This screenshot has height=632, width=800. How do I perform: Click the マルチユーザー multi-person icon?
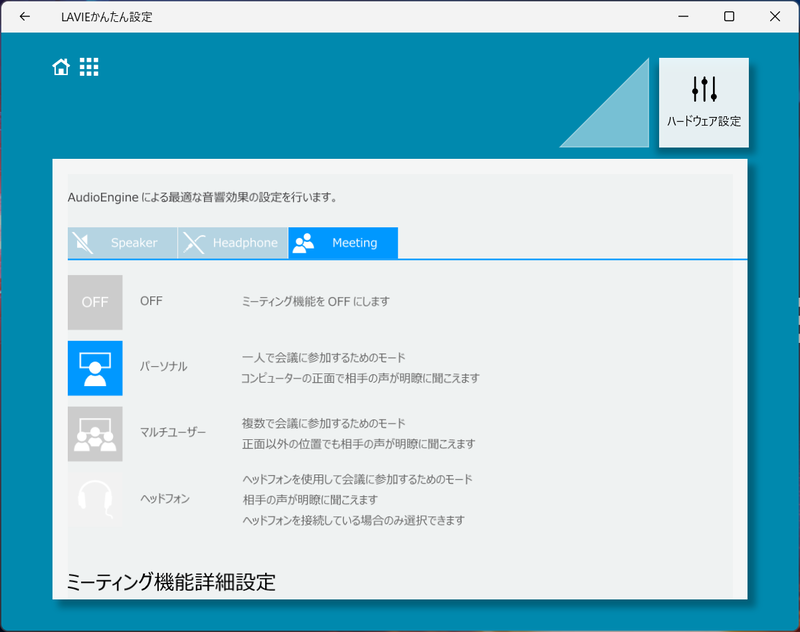pyautogui.click(x=95, y=433)
